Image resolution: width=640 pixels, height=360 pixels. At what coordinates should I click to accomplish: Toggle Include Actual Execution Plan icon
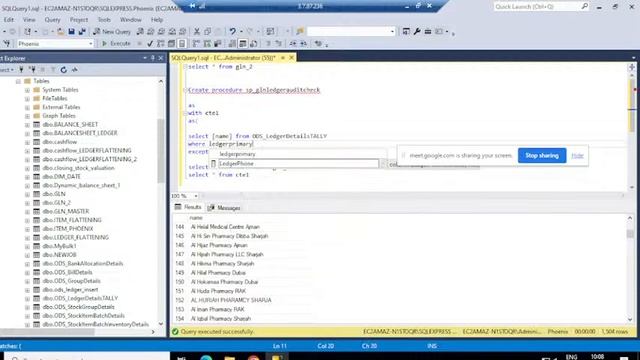point(196,44)
